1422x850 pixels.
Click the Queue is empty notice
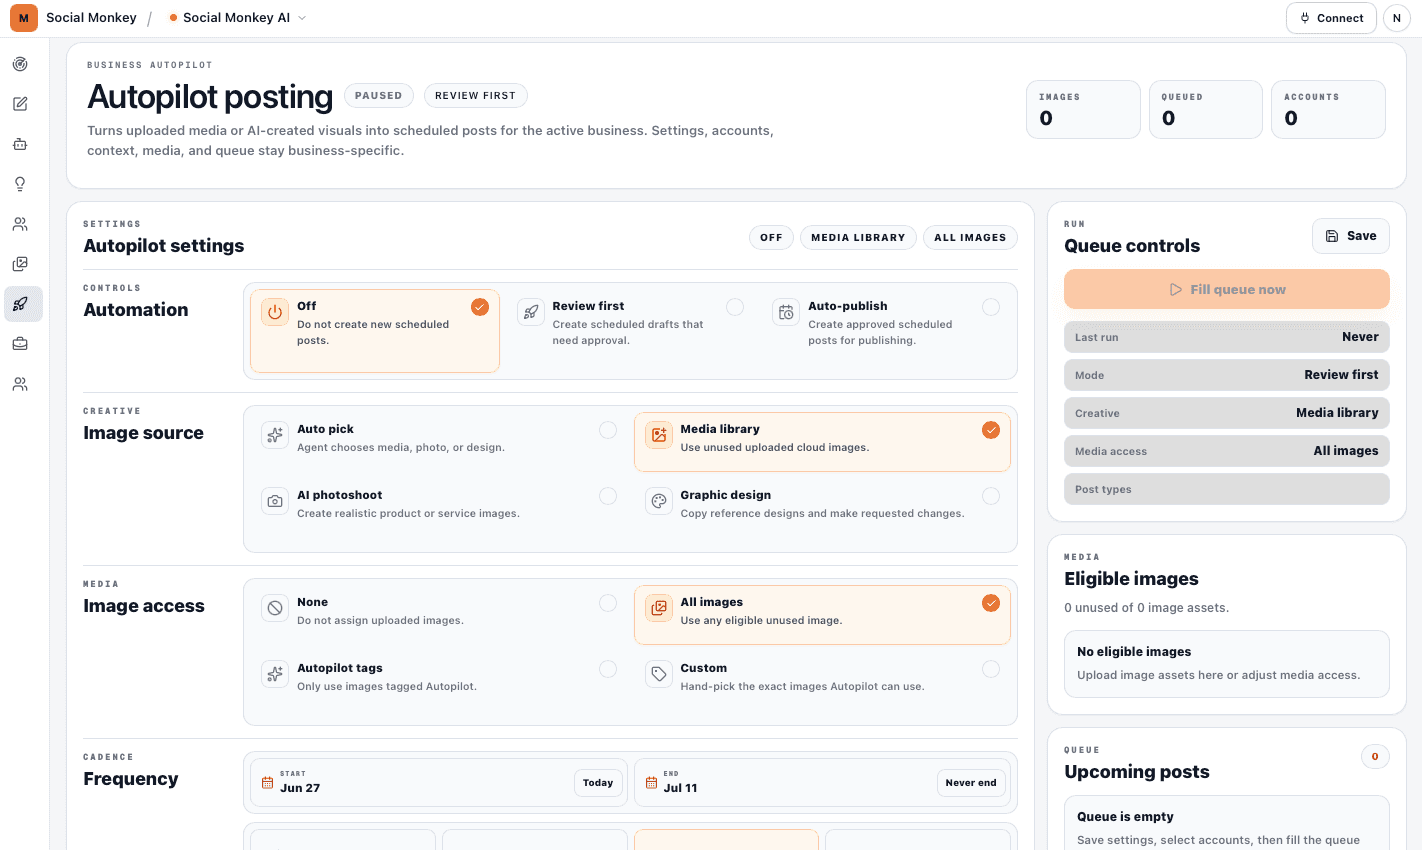click(x=1227, y=823)
